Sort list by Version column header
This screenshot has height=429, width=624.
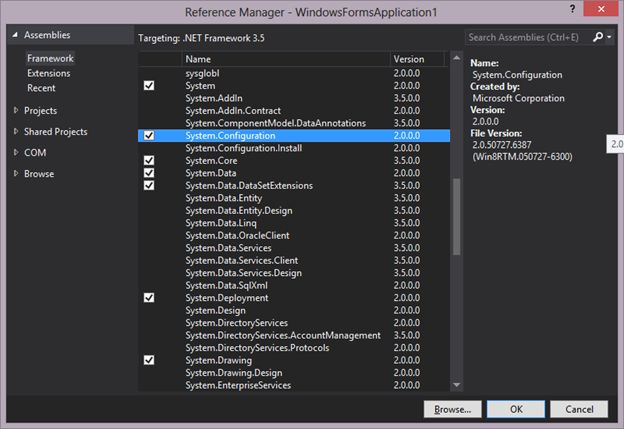click(x=417, y=59)
